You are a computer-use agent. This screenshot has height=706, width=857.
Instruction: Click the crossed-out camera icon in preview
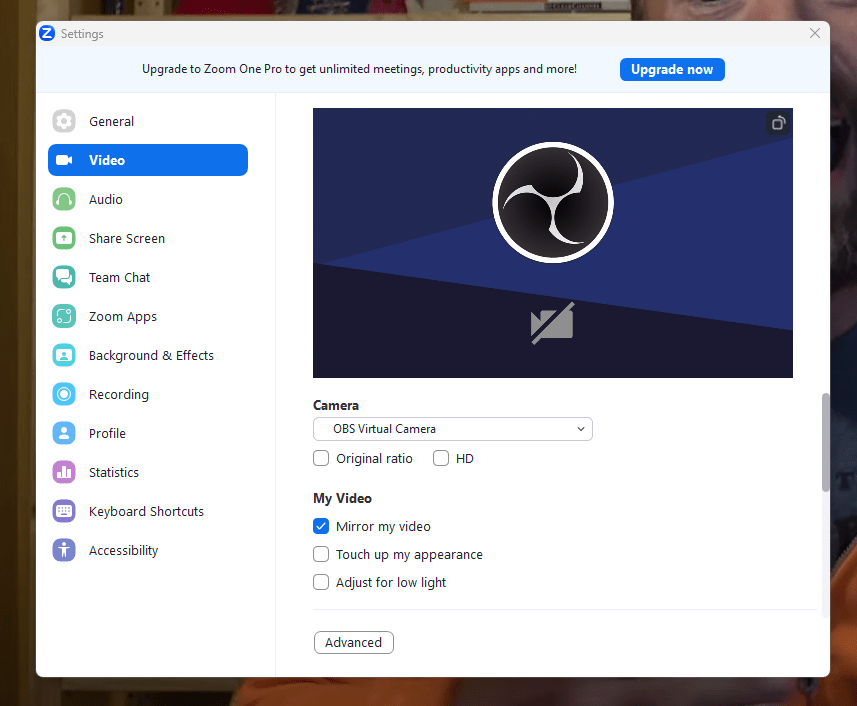(553, 323)
